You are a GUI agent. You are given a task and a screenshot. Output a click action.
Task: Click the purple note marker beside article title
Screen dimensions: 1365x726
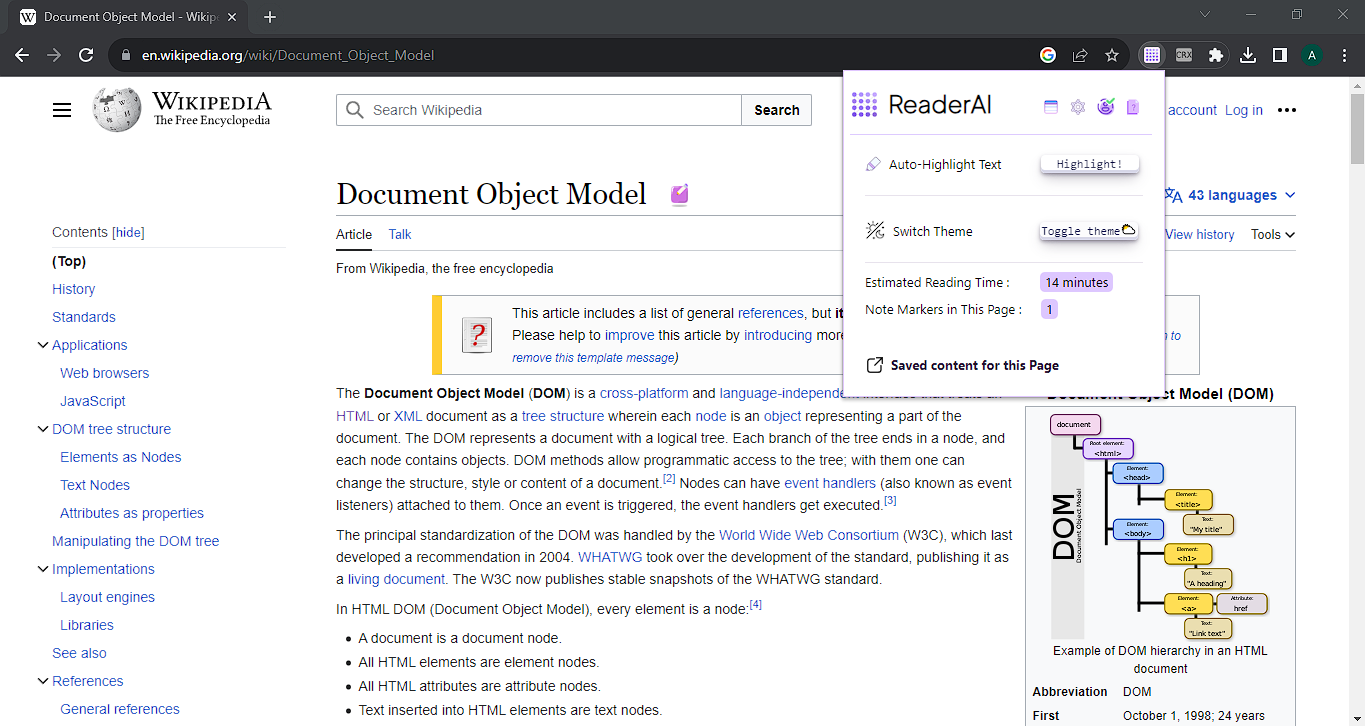680,194
